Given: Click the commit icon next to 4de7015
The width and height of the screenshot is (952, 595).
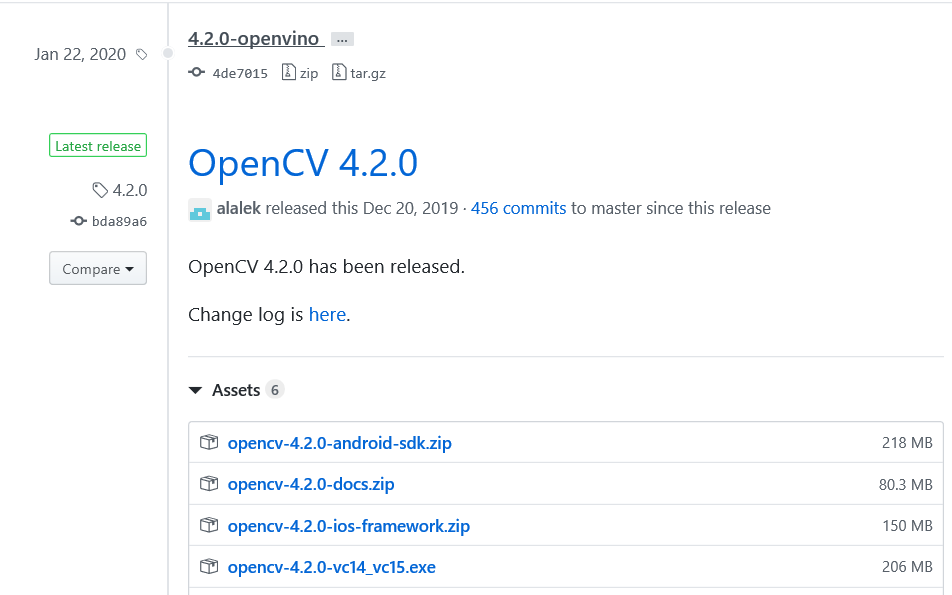Looking at the screenshot, I should coord(196,73).
